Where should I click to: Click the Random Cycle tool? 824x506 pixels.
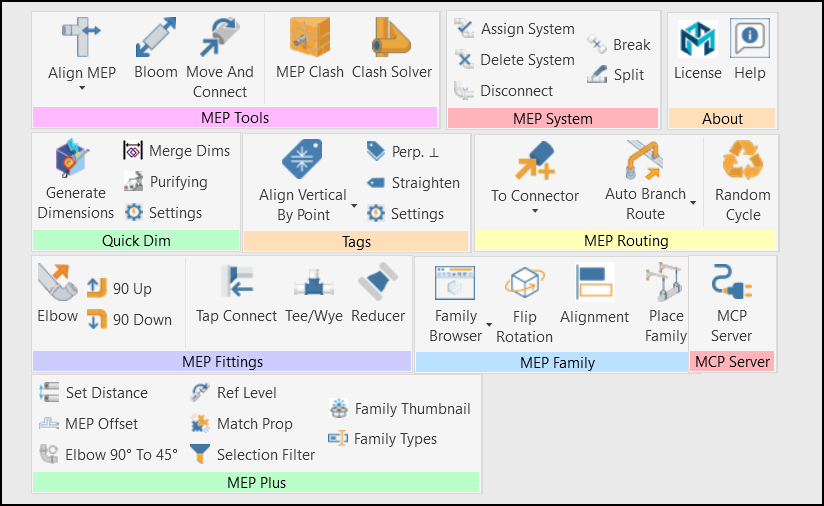[743, 181]
